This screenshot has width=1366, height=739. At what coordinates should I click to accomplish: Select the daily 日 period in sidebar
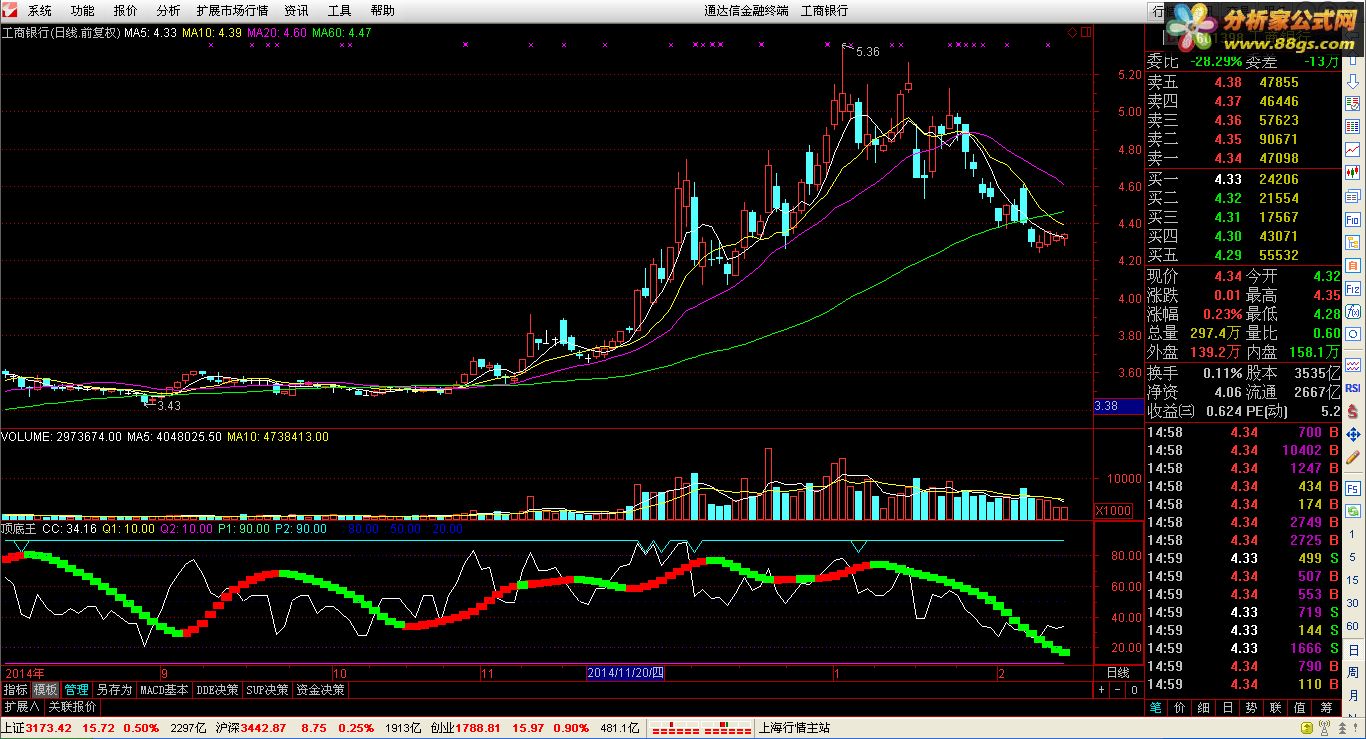click(1352, 650)
